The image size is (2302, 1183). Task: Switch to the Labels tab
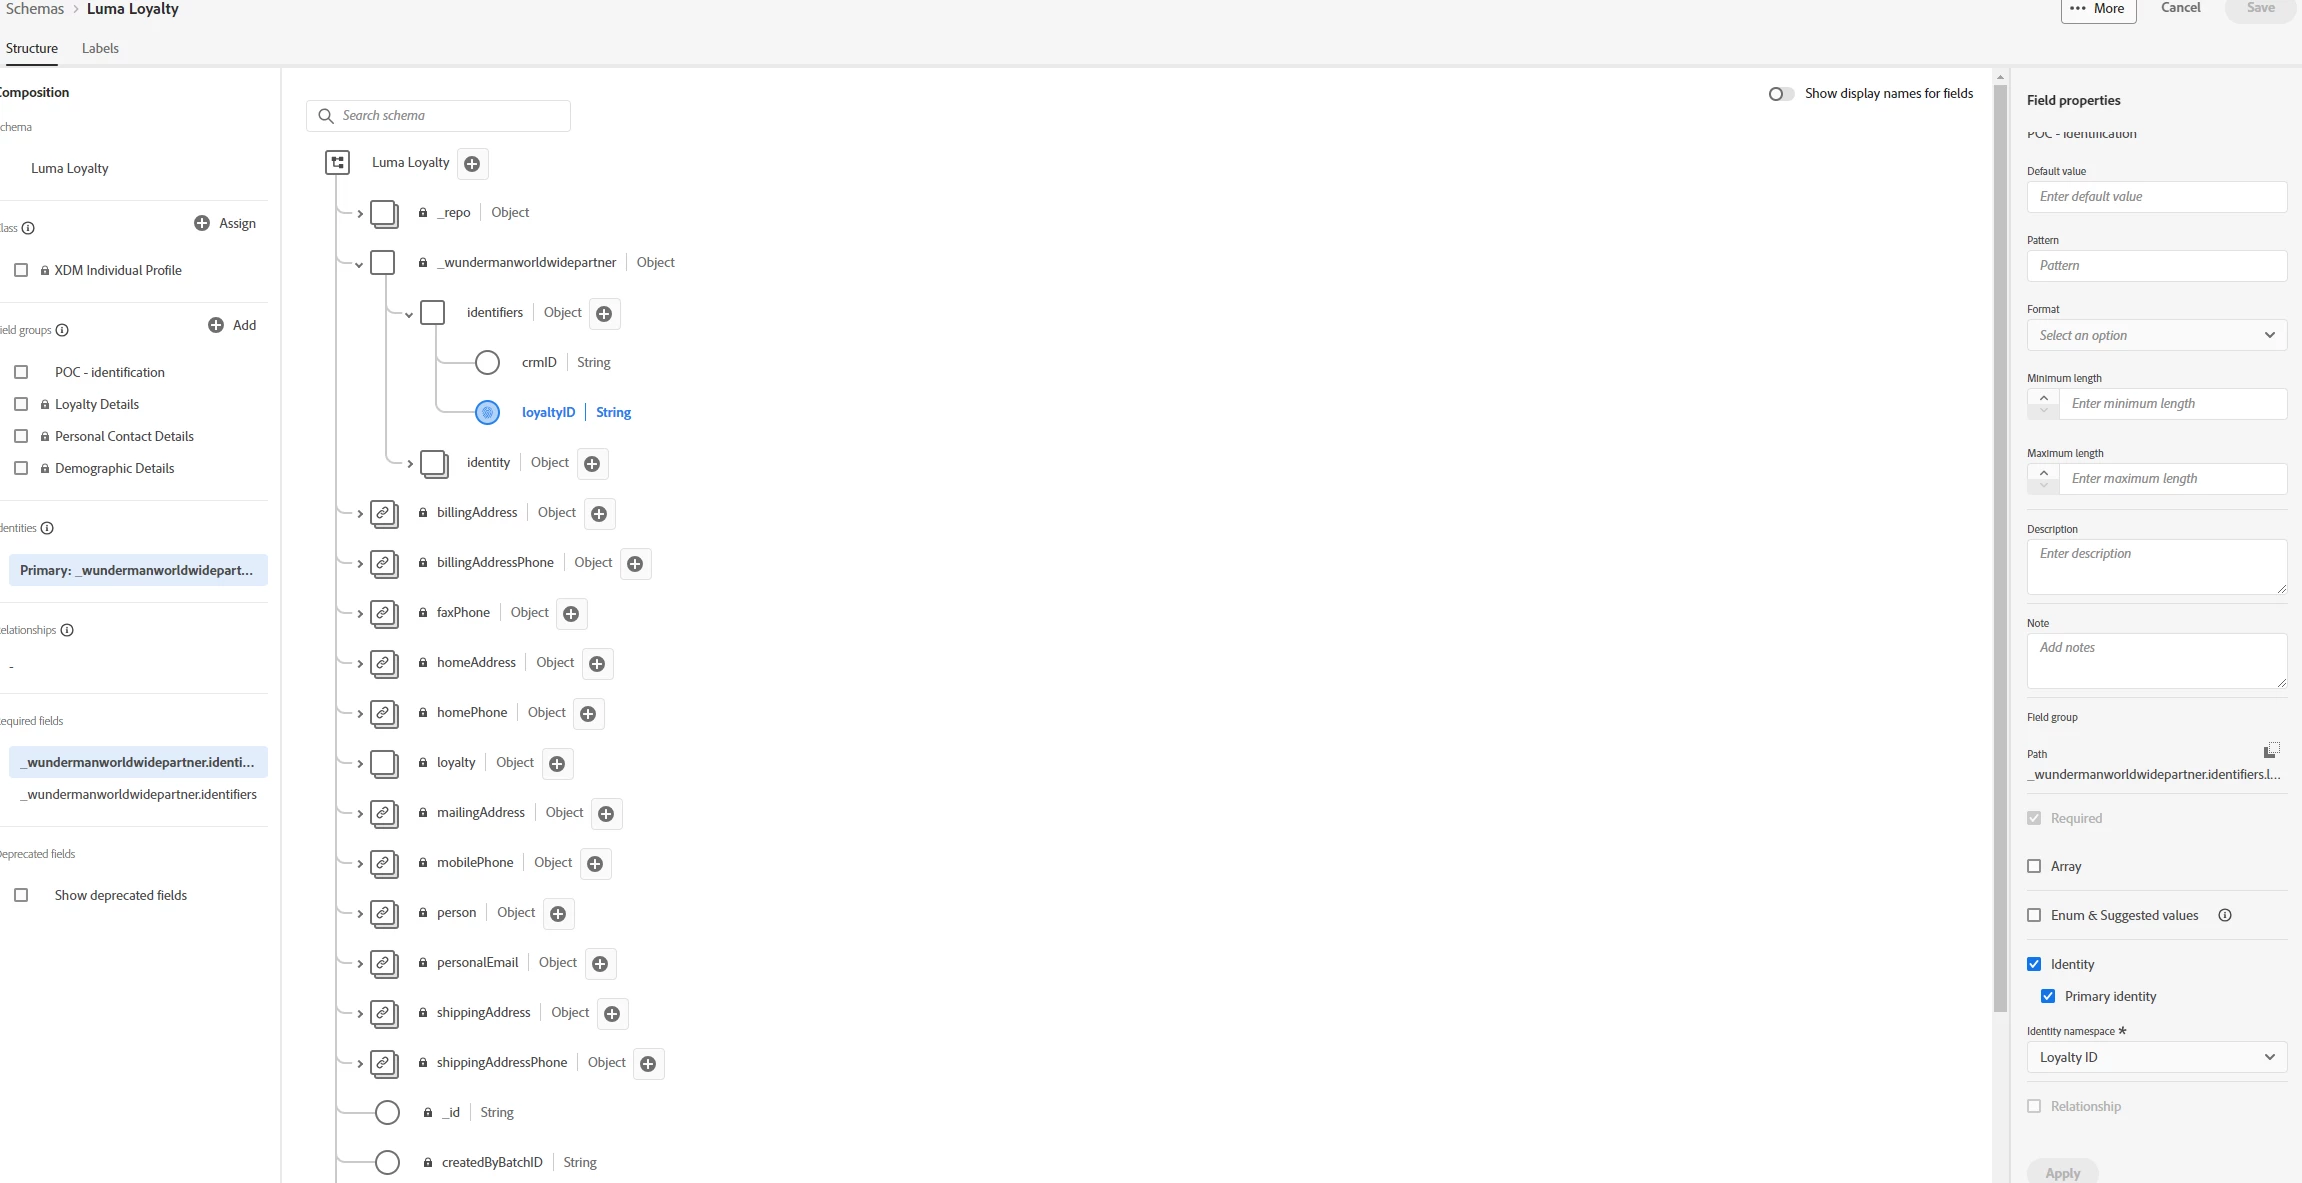100,48
